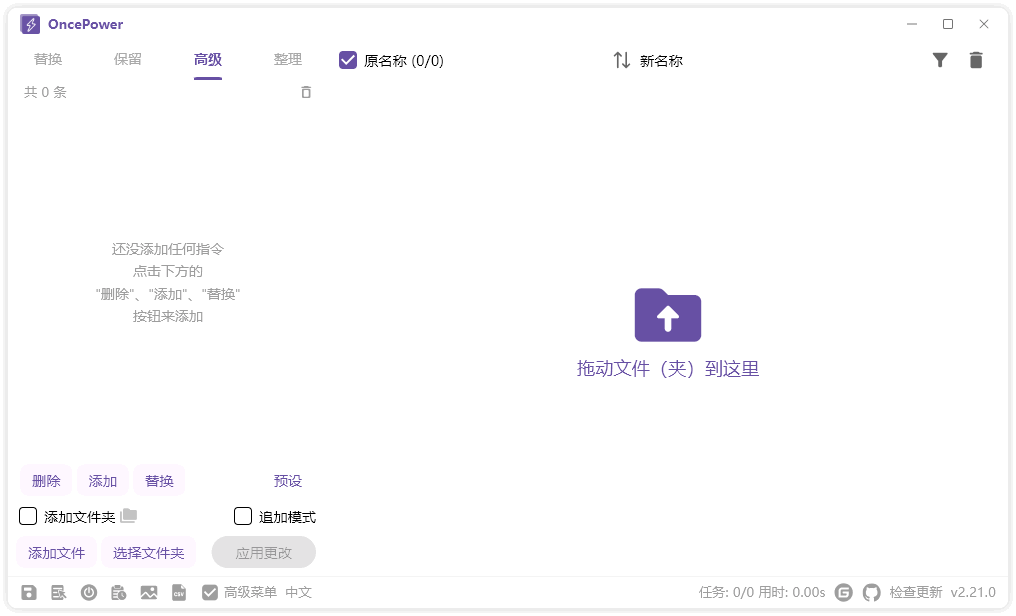Click the 拖动文件 drop zone folder
The image size is (1016, 616).
668,315
